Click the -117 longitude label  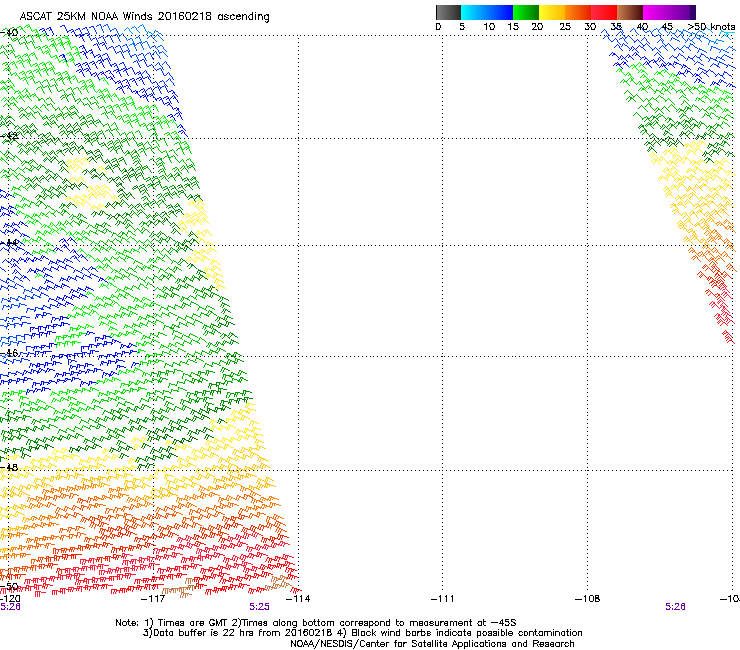tap(153, 599)
